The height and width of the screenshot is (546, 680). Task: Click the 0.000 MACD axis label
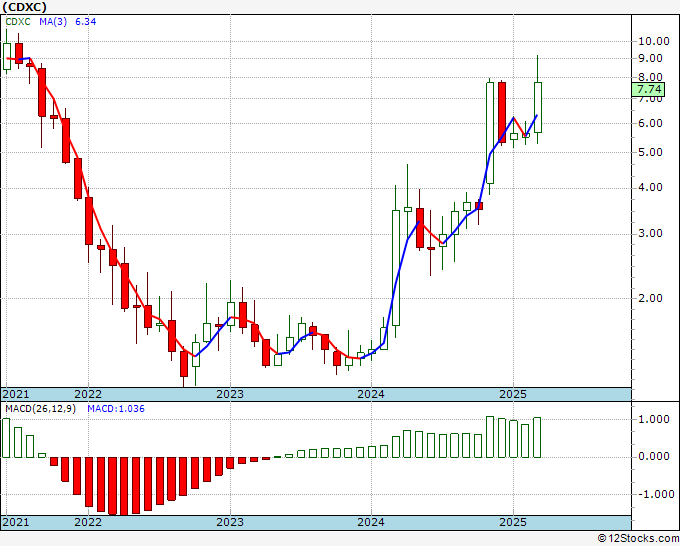point(654,457)
